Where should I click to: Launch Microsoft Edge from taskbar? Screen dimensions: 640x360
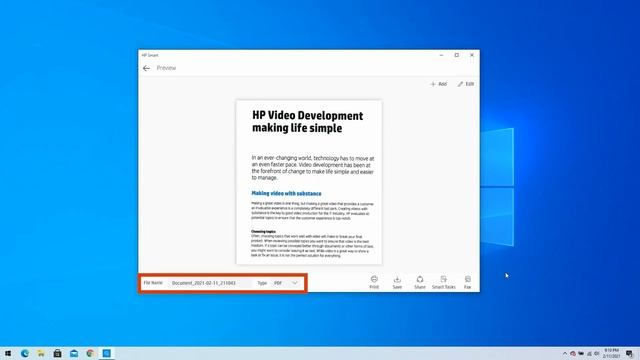25,353
